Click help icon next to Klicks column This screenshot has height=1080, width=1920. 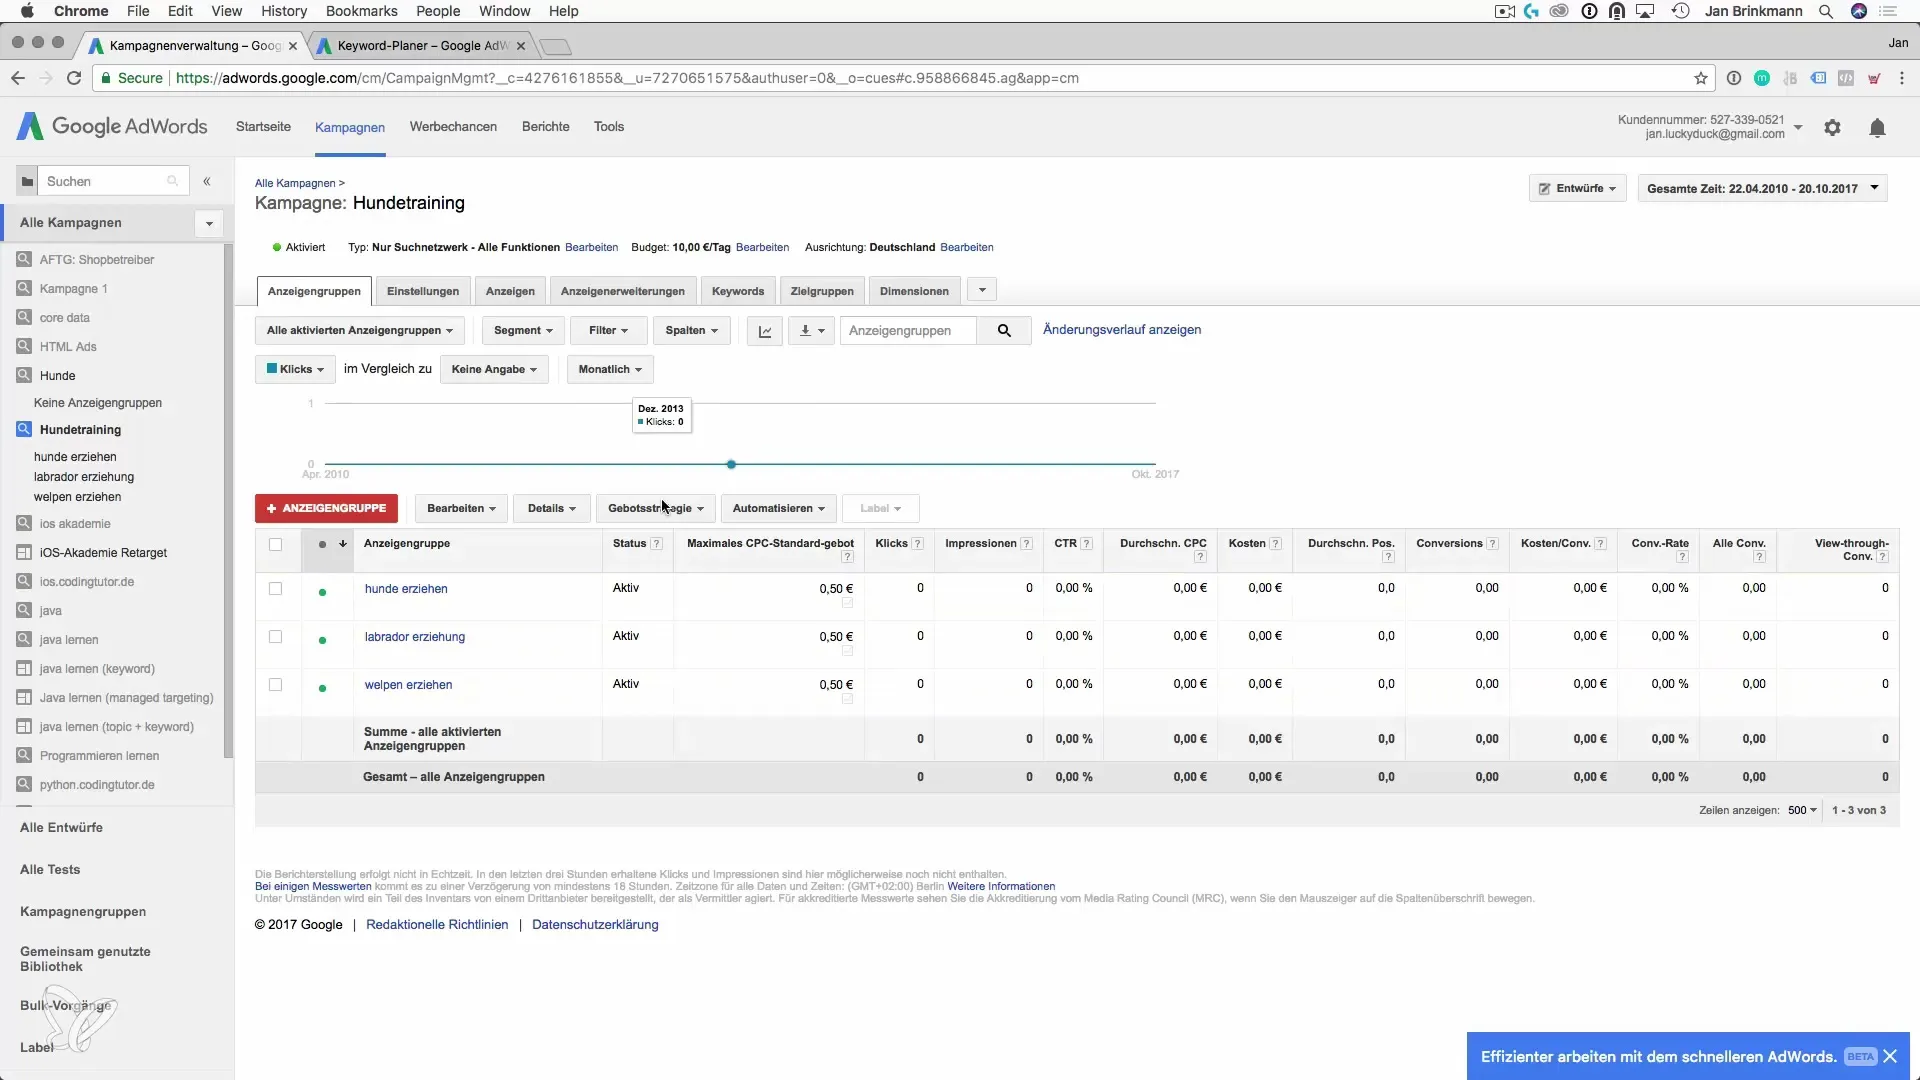coord(917,544)
